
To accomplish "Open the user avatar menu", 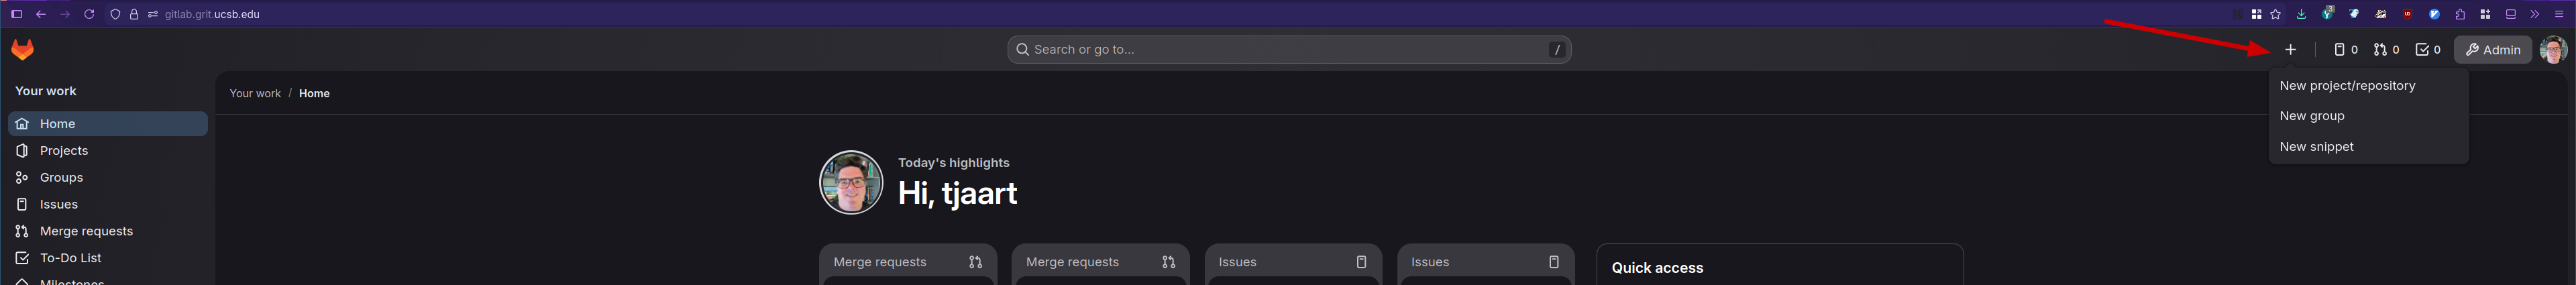I will pyautogui.click(x=2553, y=50).
